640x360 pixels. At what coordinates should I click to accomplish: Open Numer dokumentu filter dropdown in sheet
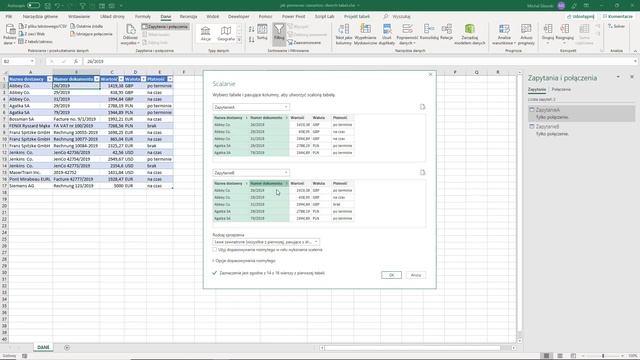click(97, 79)
